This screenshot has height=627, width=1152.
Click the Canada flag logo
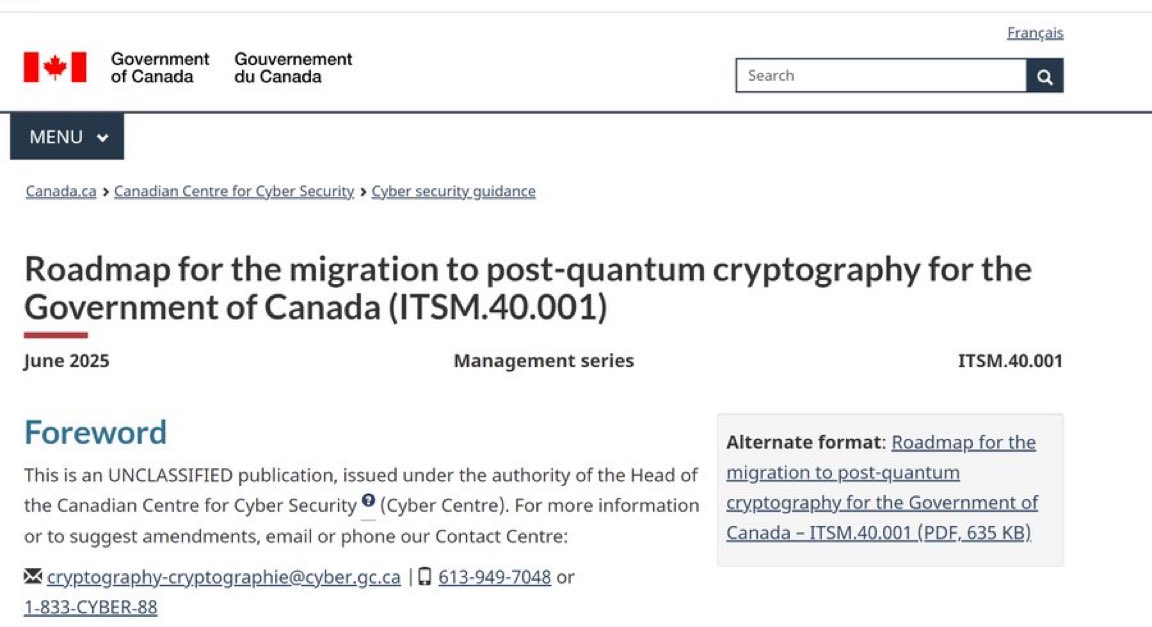pos(55,67)
